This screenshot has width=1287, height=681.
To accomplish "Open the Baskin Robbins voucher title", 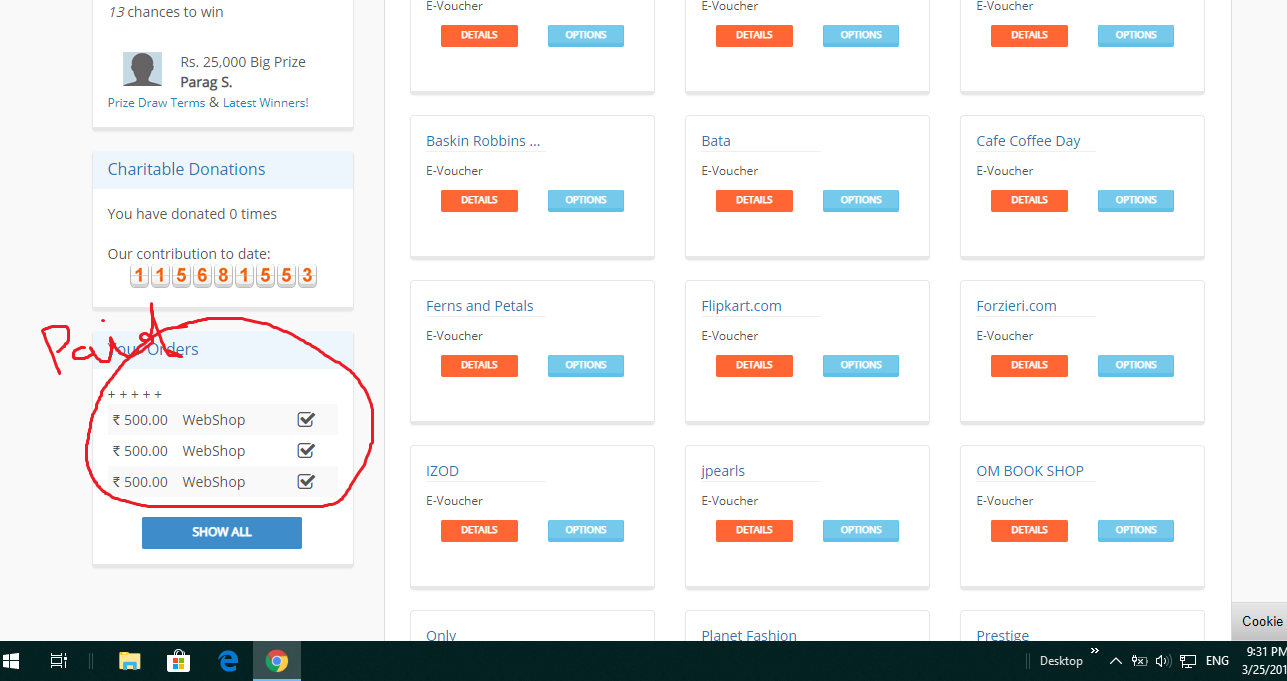I will pos(483,141).
